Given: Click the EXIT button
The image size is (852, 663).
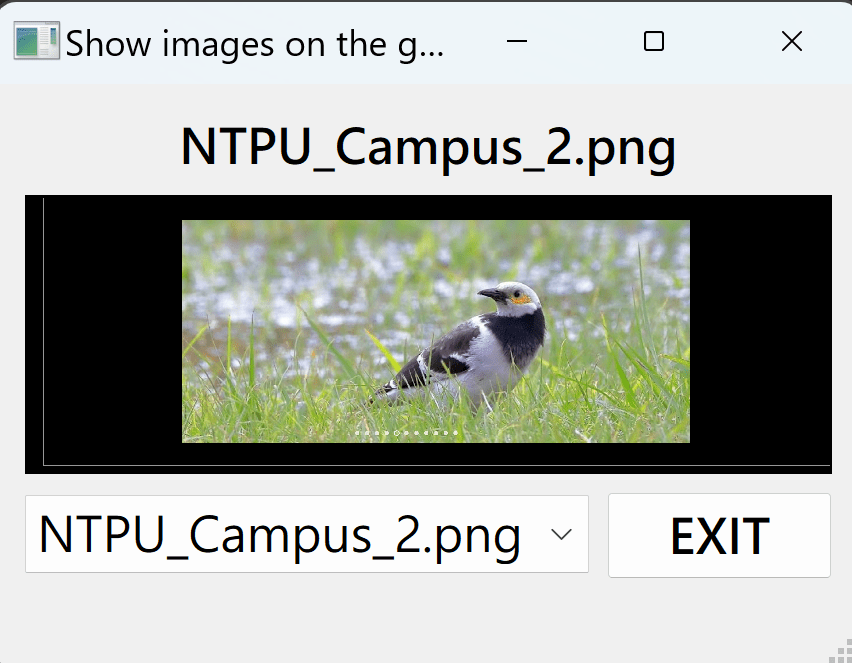Looking at the screenshot, I should click(719, 535).
